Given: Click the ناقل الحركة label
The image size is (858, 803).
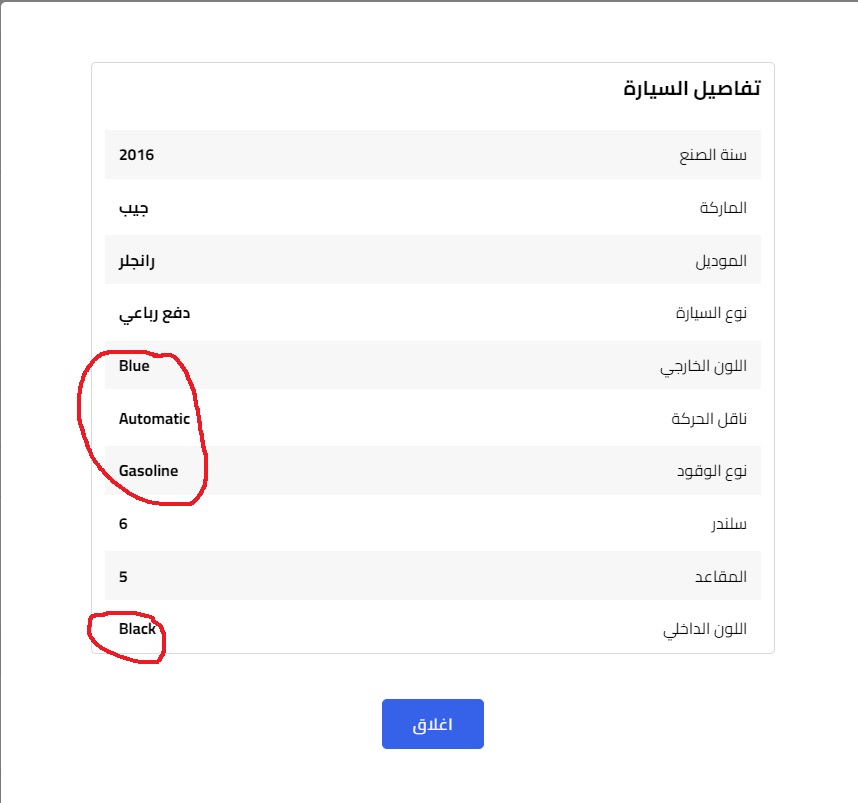Looking at the screenshot, I should tap(709, 419).
